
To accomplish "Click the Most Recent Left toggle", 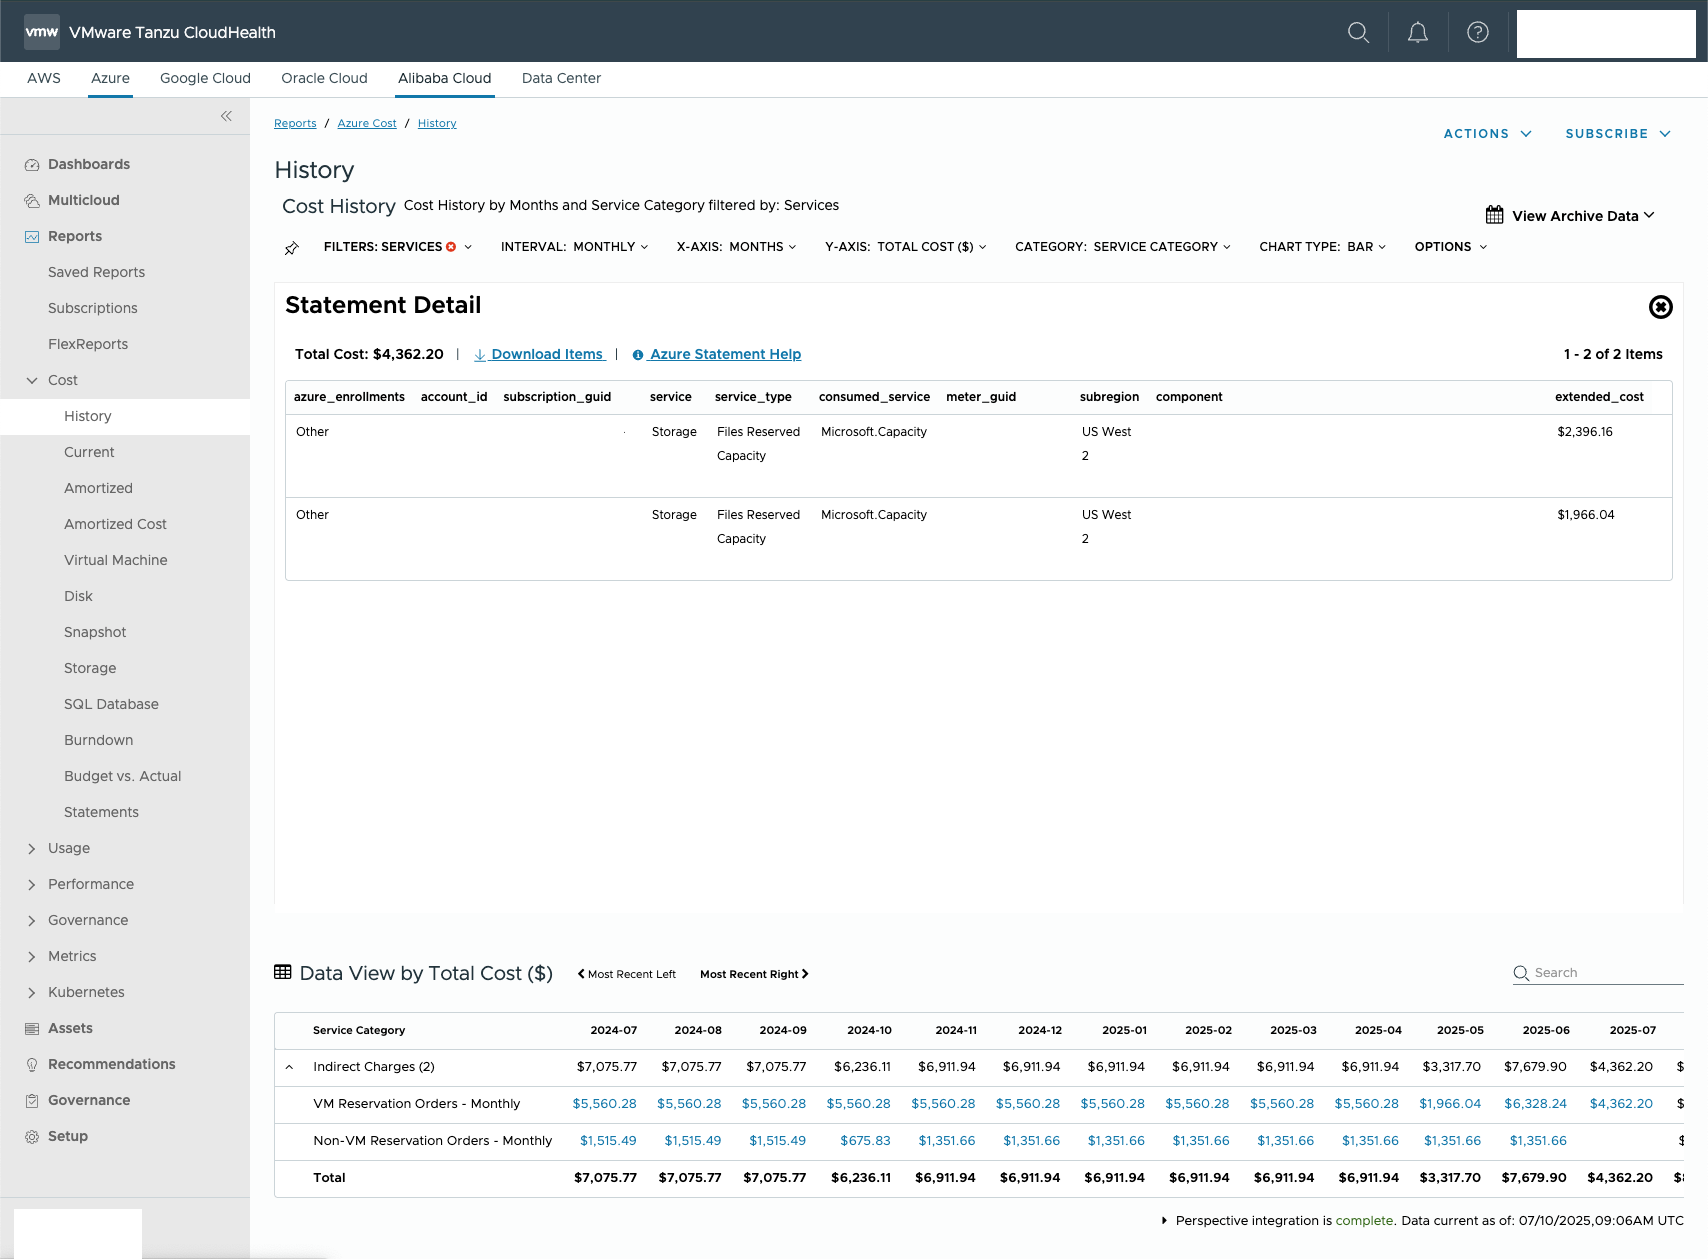I will [x=627, y=974].
